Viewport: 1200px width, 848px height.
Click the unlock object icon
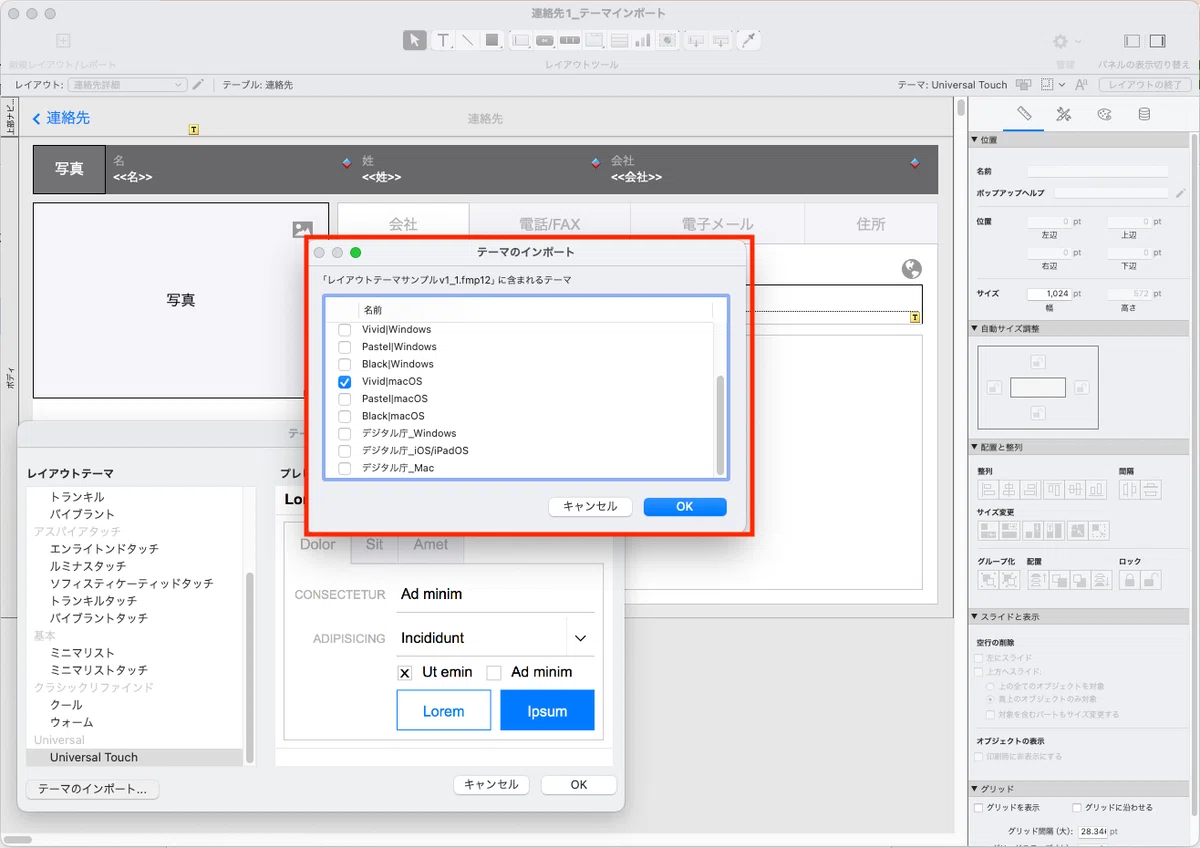tap(1151, 579)
